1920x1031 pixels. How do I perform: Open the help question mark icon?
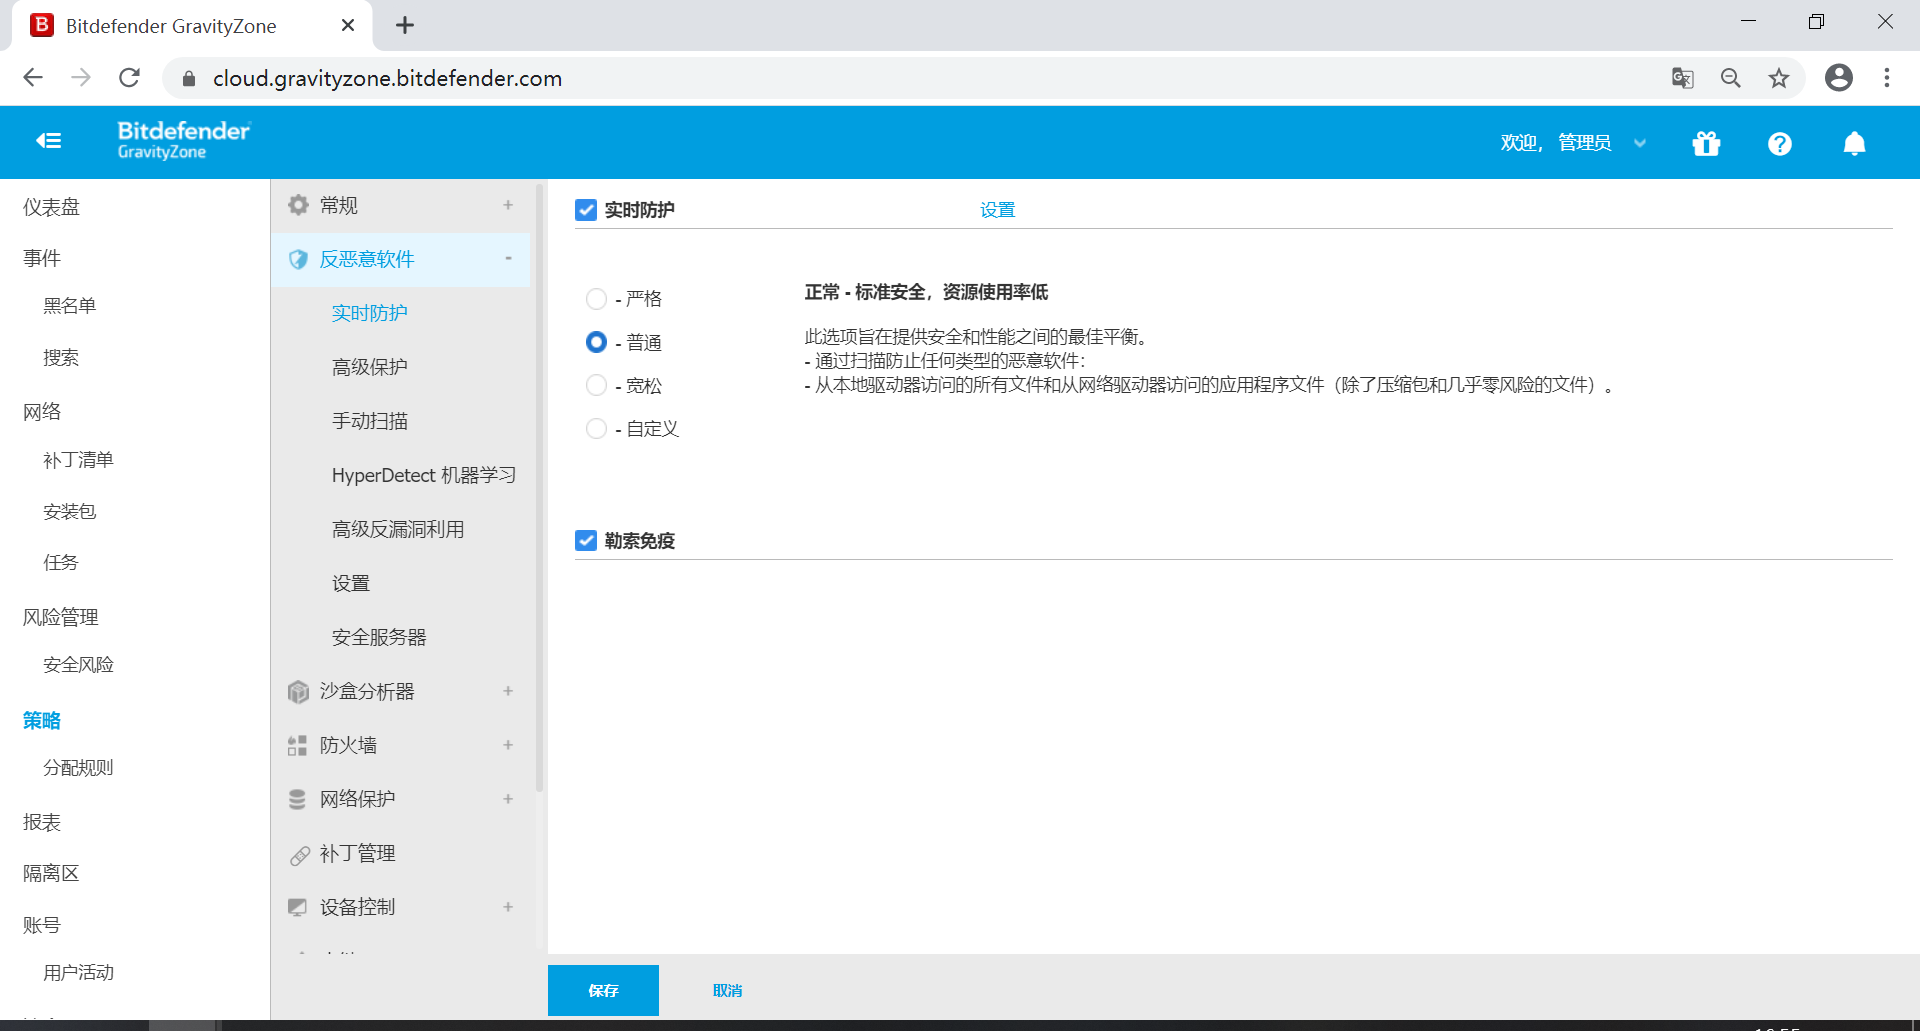pyautogui.click(x=1780, y=143)
